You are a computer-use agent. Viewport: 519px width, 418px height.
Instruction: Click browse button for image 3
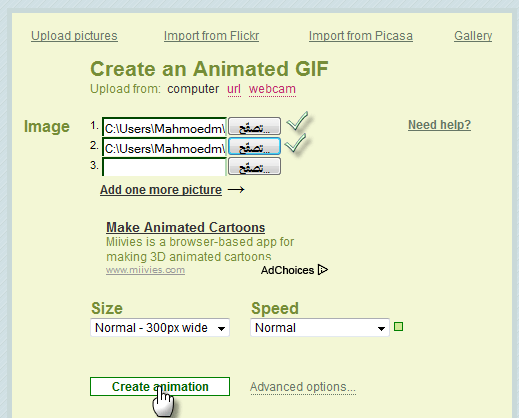point(254,166)
